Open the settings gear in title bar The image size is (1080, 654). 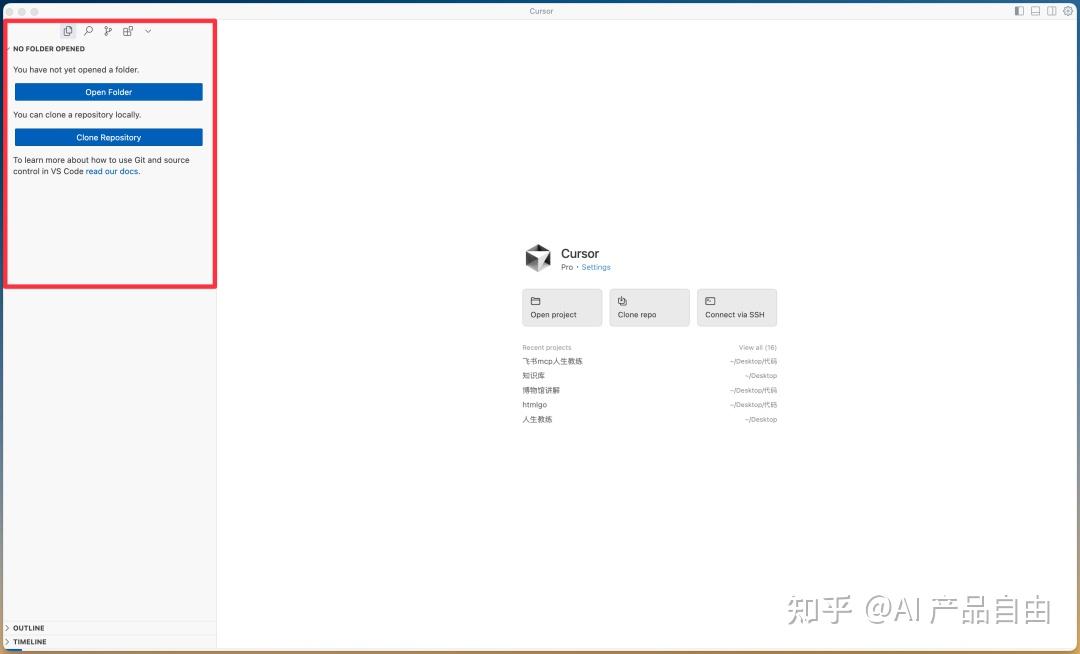[1068, 11]
